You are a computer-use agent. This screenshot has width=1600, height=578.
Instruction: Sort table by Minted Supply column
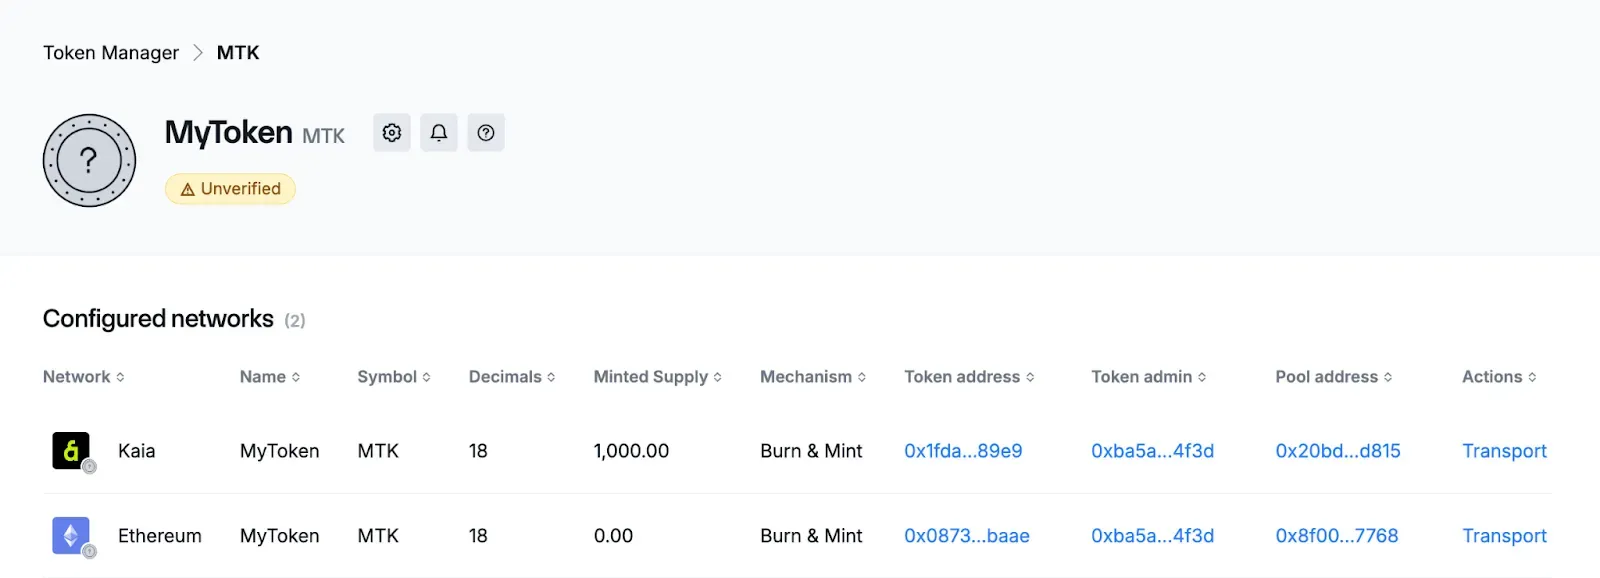[x=657, y=377]
